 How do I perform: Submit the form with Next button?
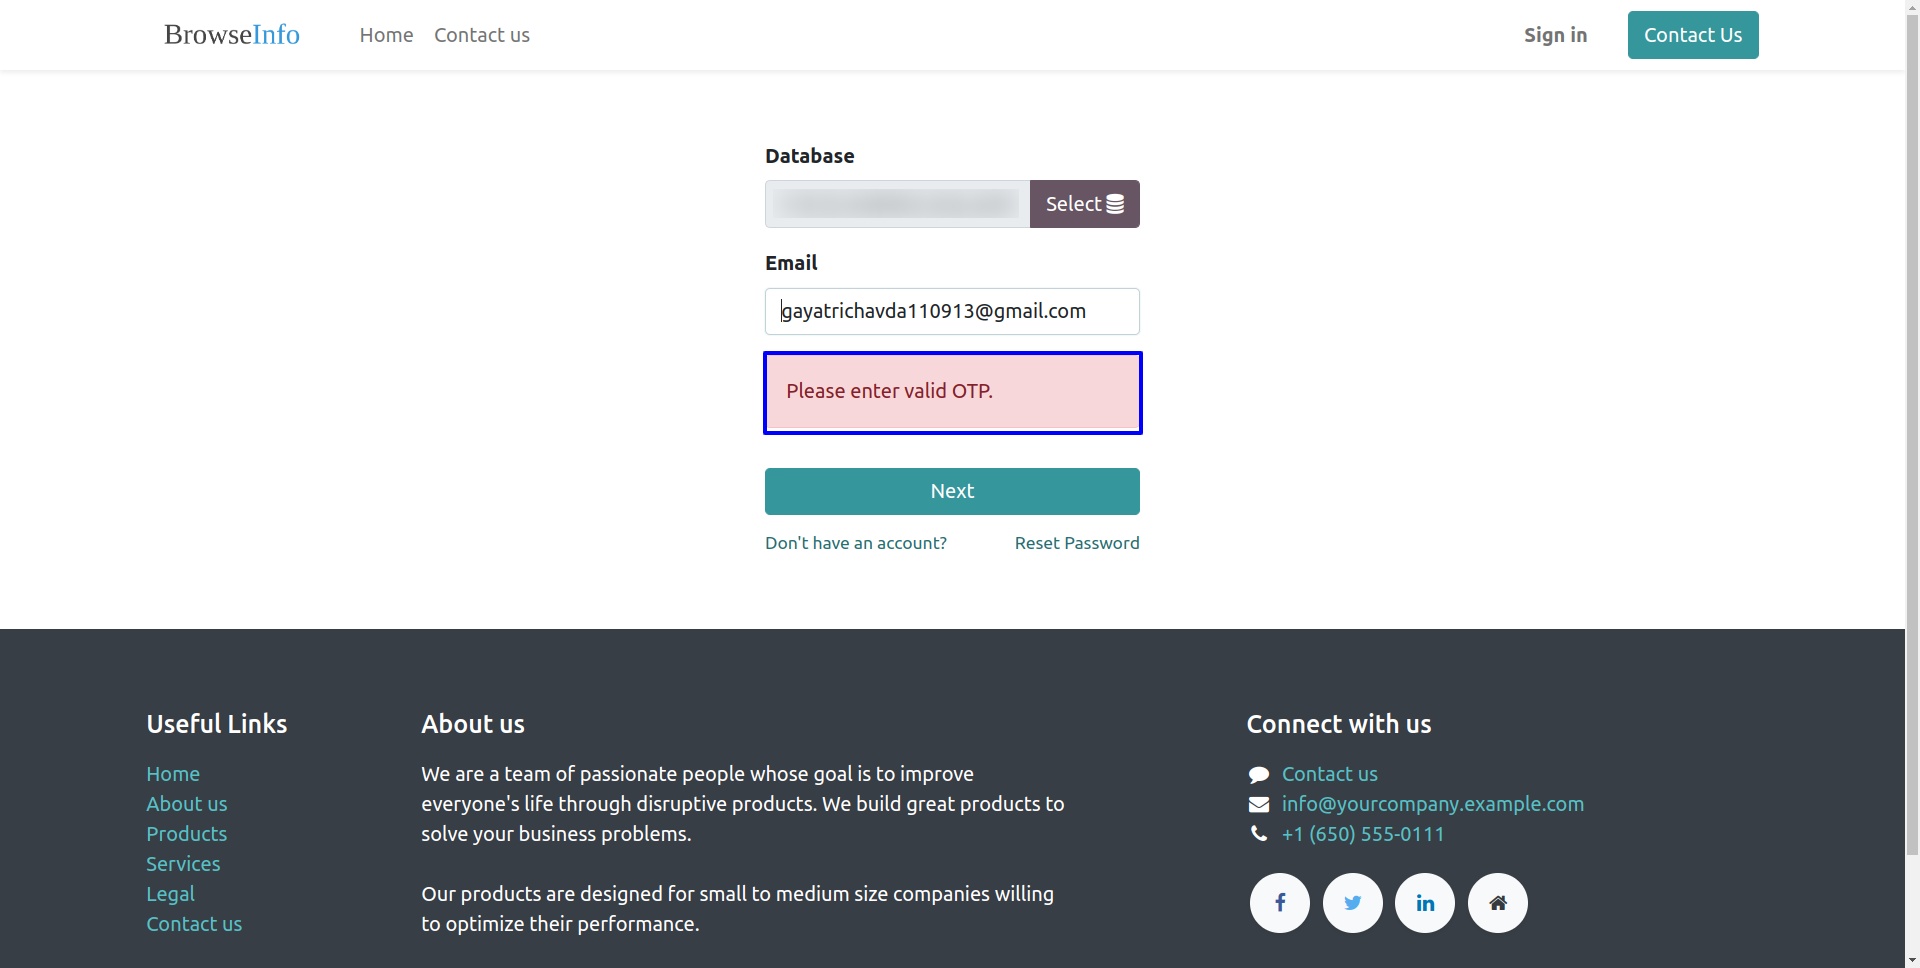[x=952, y=491]
